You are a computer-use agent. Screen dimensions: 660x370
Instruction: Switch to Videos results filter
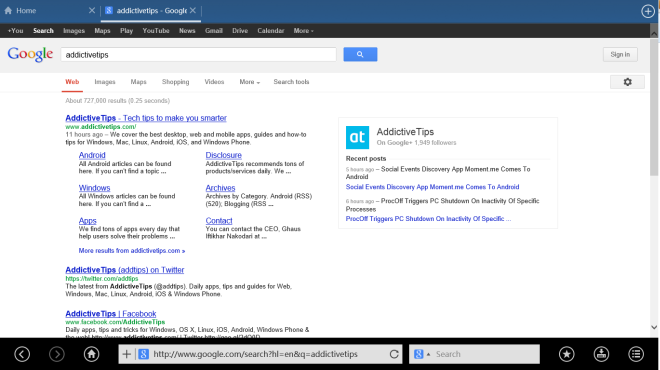[x=214, y=82]
